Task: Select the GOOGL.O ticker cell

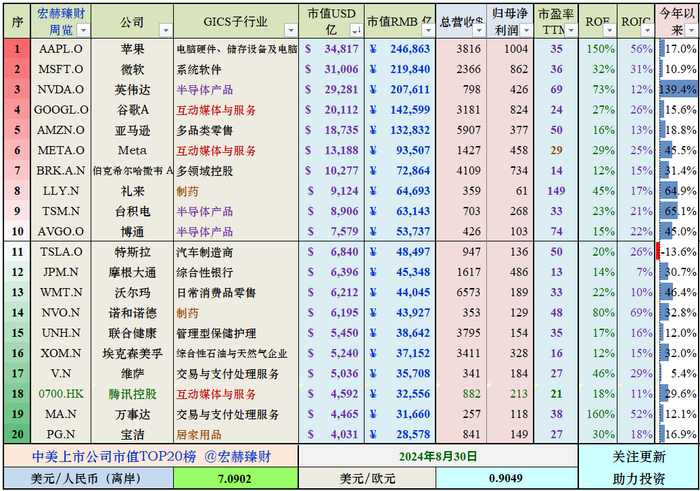Action: [x=61, y=110]
